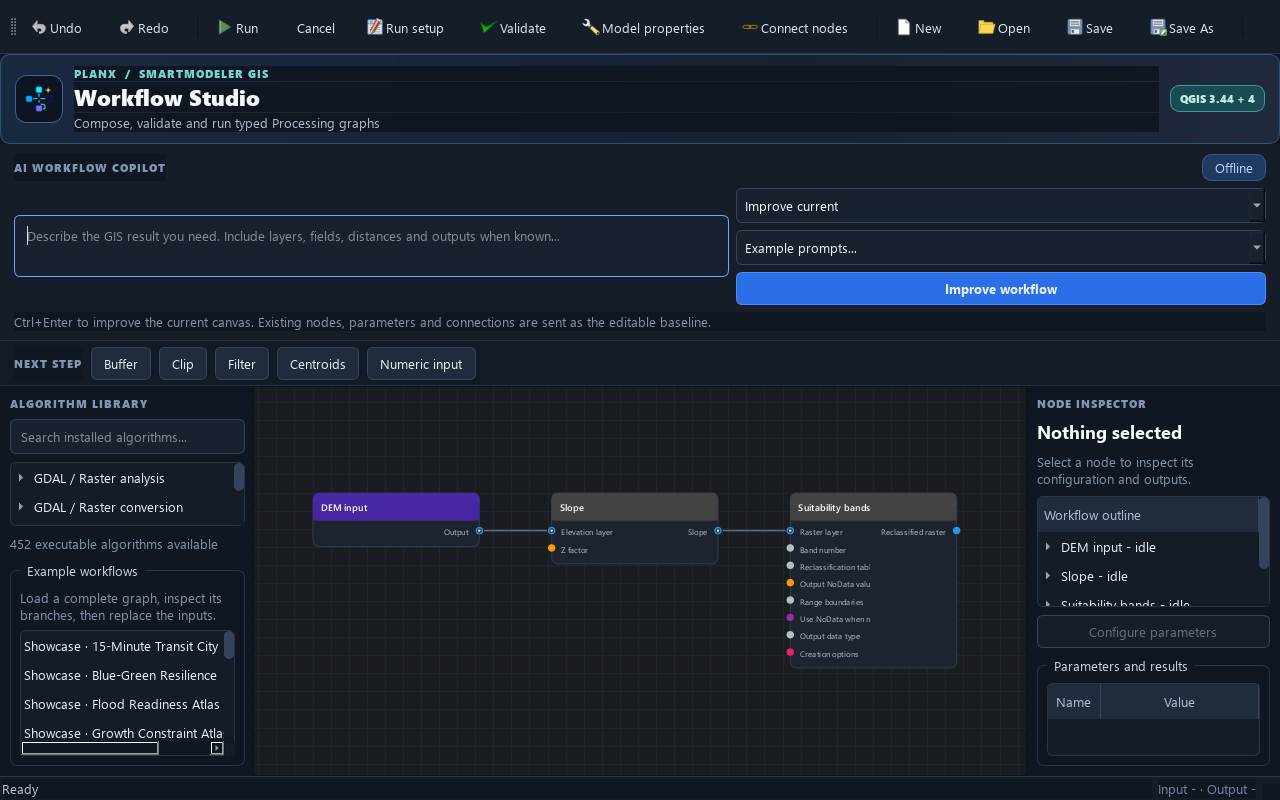This screenshot has height=800, width=1280.
Task: Expand DEM input - idle outline item
Action: click(1048, 547)
